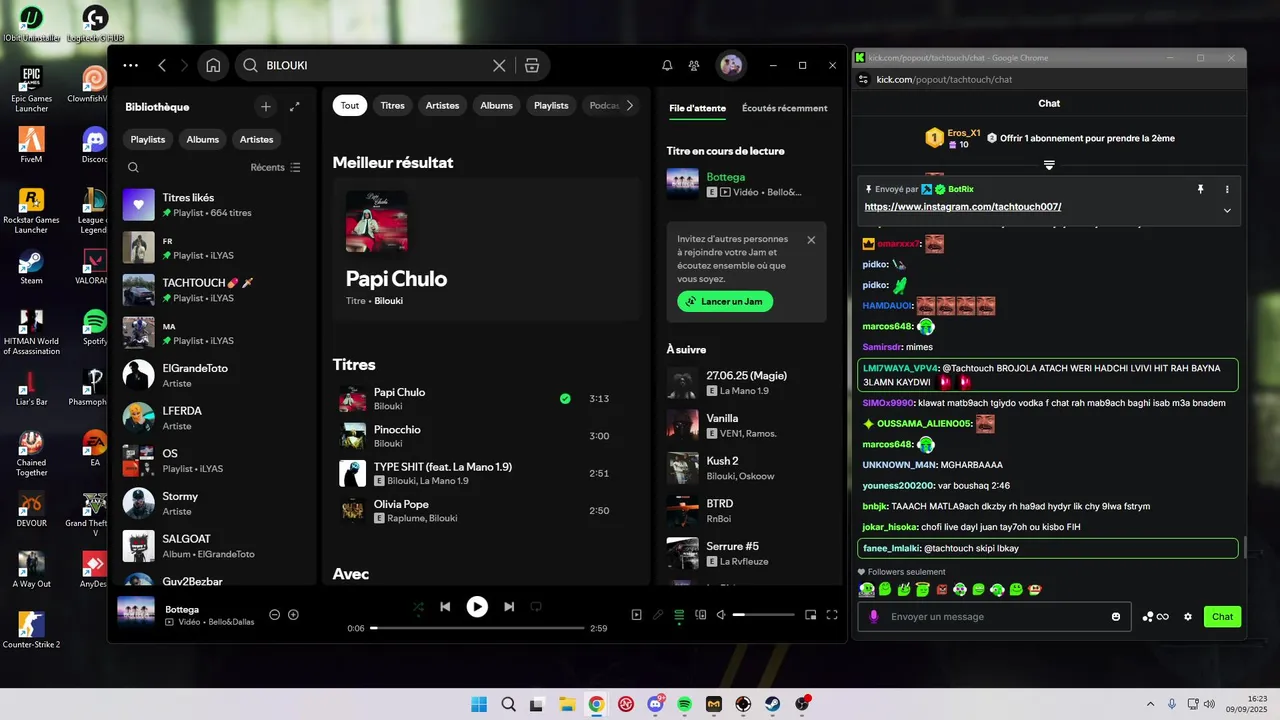The image size is (1280, 720).
Task: Open the tachtouch007 Instagram link in chat
Action: click(x=963, y=207)
